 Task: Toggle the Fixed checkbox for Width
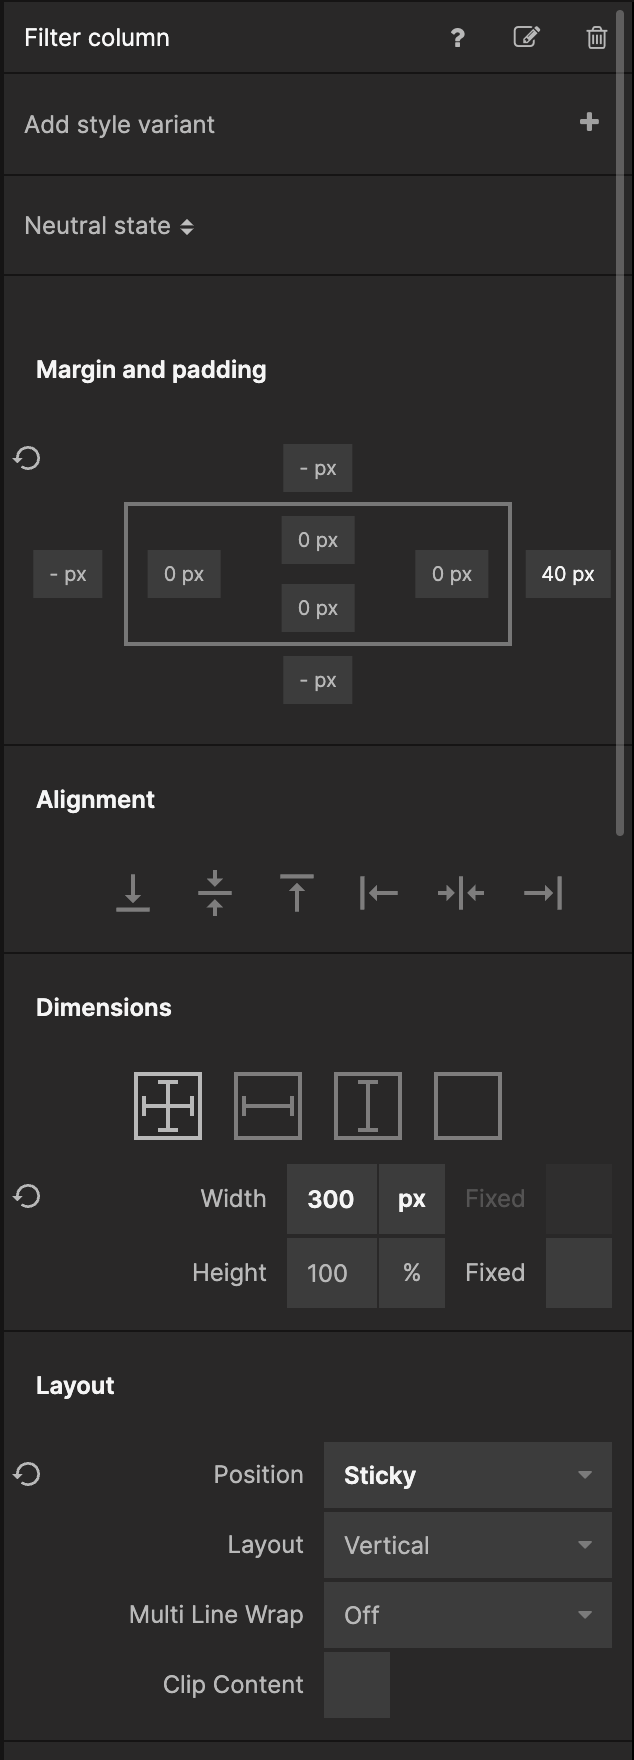pyautogui.click(x=579, y=1199)
